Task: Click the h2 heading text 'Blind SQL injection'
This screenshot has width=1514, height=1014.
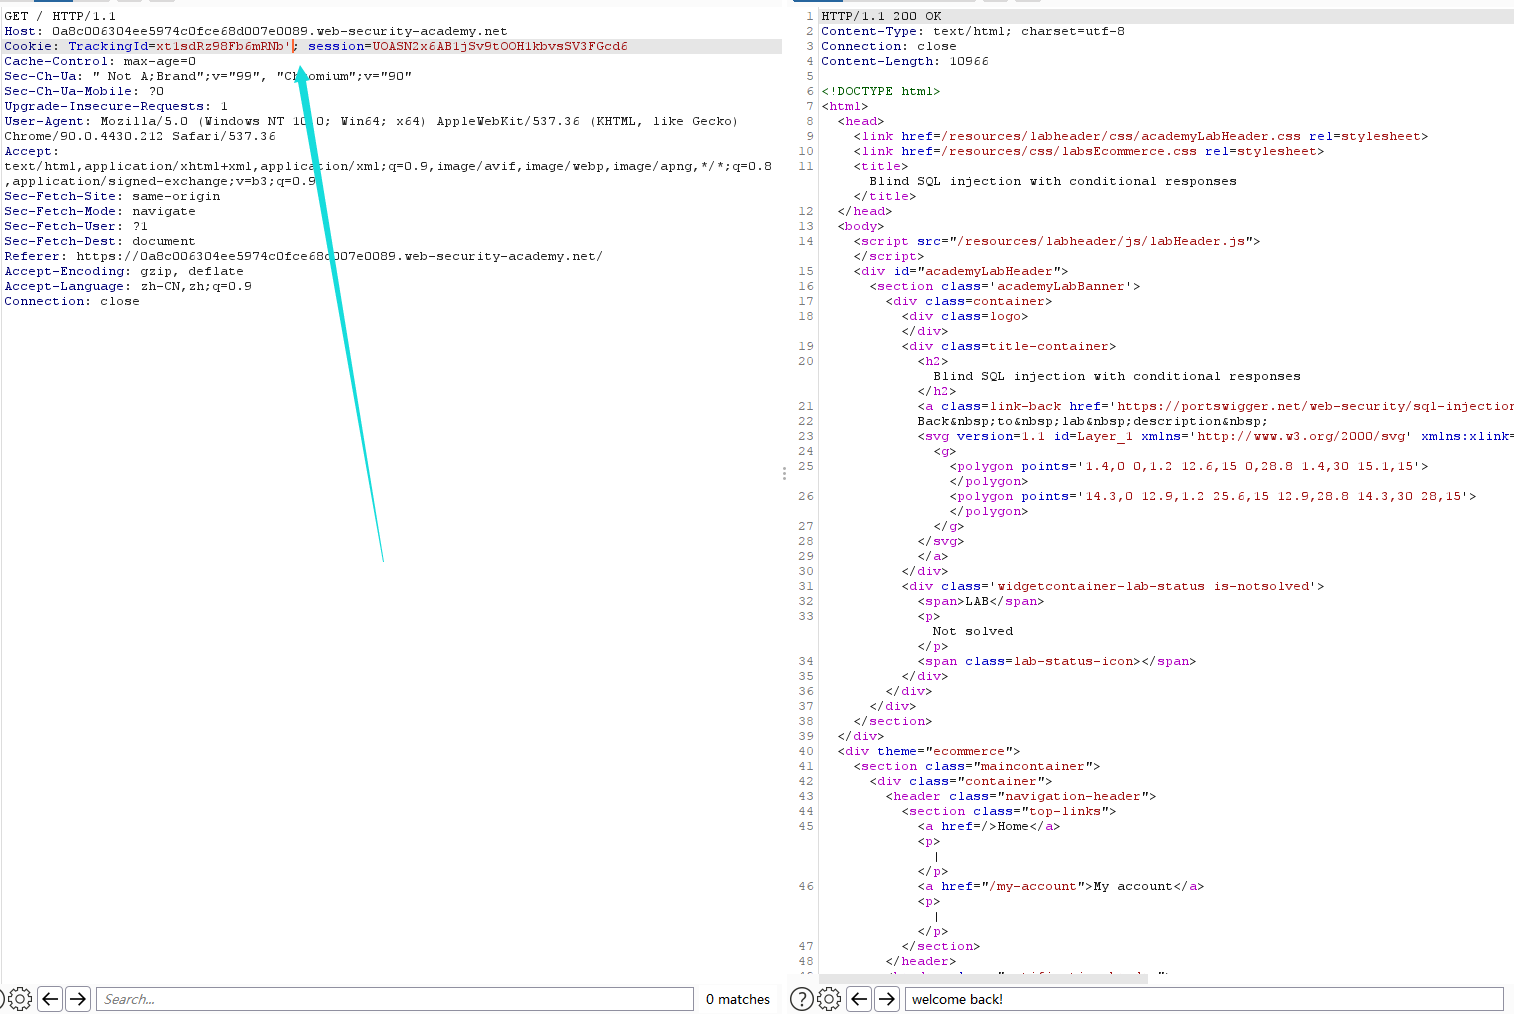Action: pos(1117,376)
